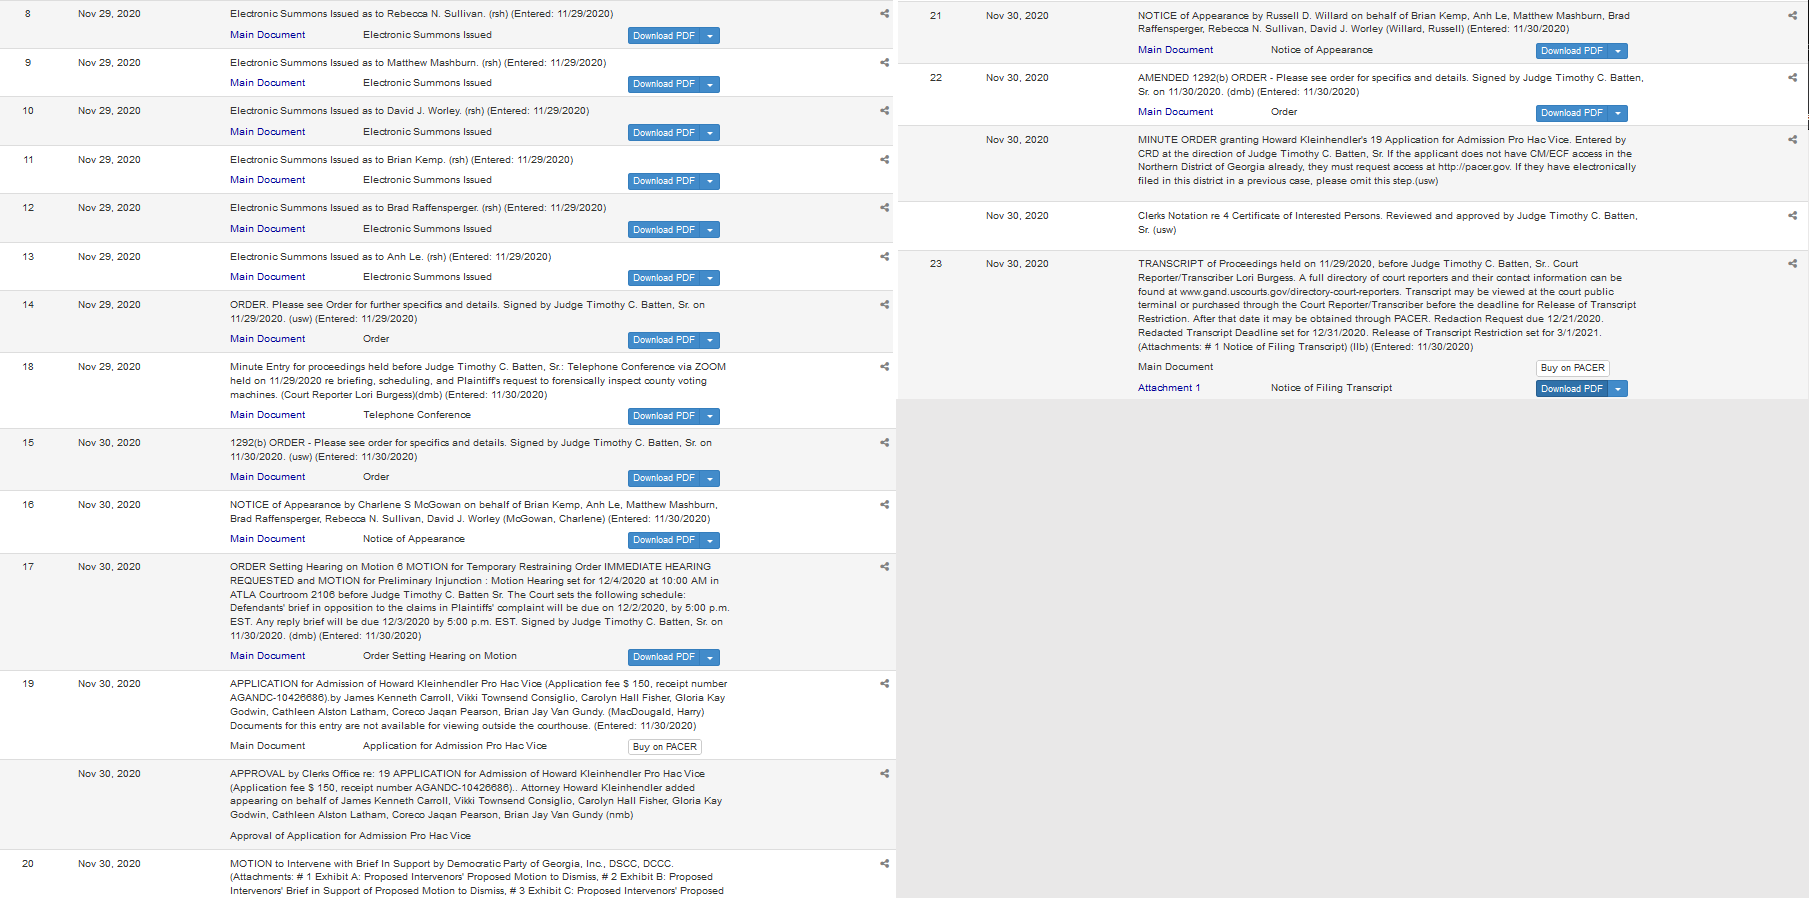Share entry 17 Order Setting Hearing

pyautogui.click(x=884, y=567)
